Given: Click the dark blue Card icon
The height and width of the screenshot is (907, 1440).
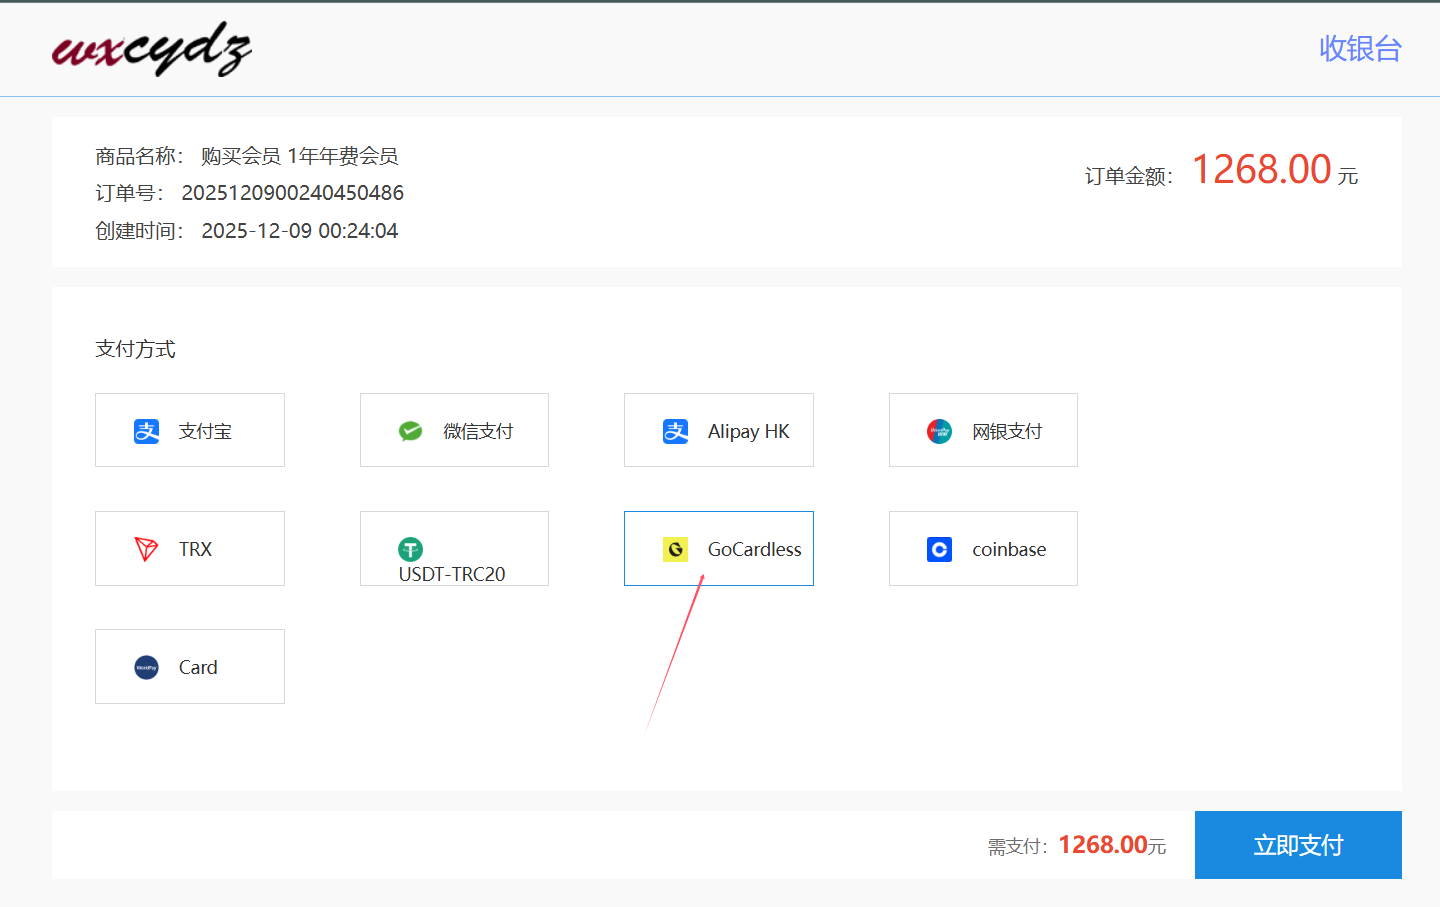Looking at the screenshot, I should click(147, 667).
